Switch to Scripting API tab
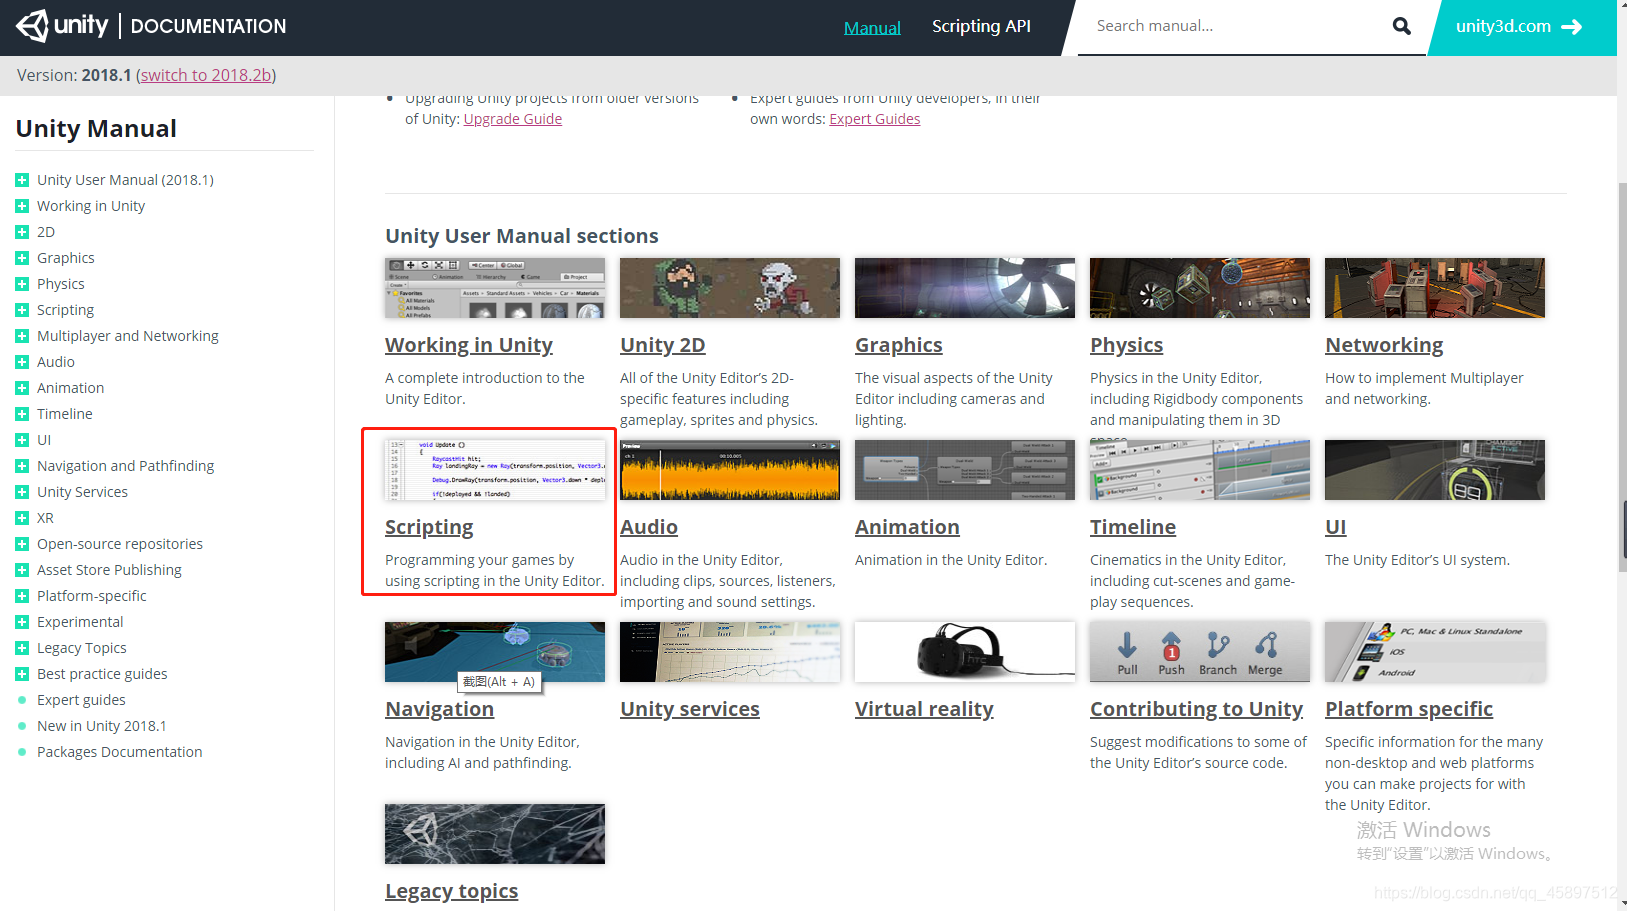 tap(981, 26)
